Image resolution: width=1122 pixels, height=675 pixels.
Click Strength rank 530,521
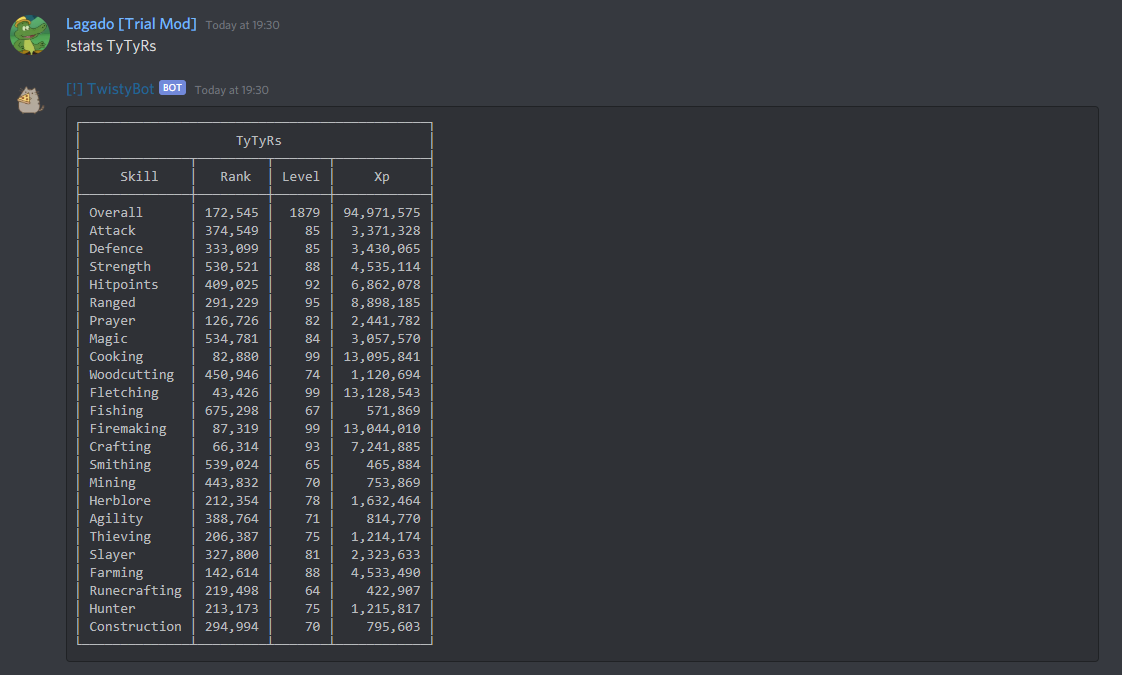(x=232, y=266)
